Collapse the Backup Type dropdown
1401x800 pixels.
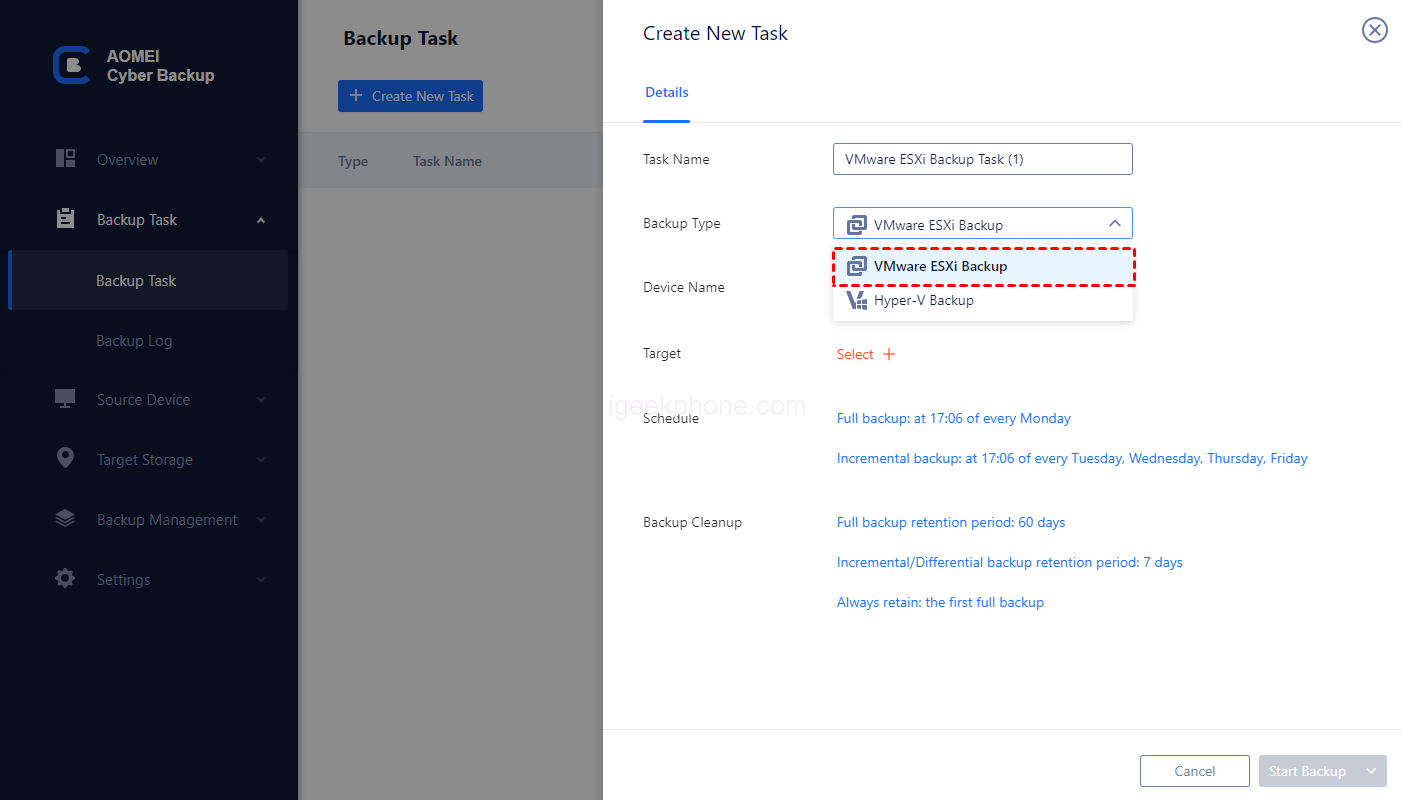pos(1114,224)
